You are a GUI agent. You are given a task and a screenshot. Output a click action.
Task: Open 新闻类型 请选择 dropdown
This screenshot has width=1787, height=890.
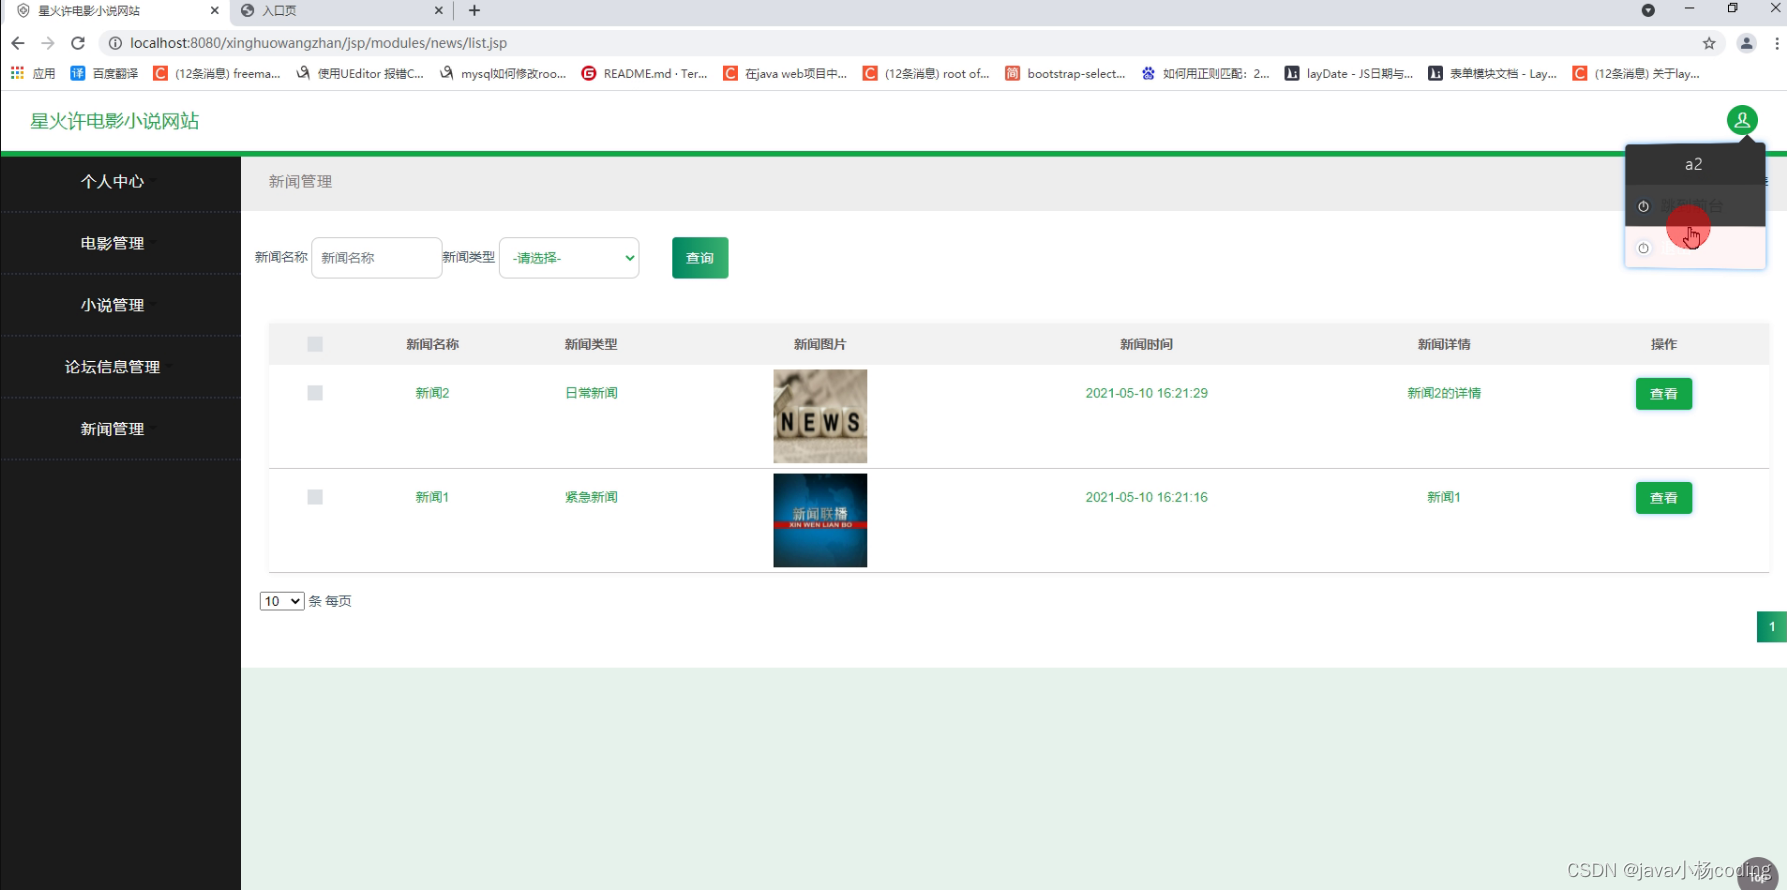tap(569, 258)
